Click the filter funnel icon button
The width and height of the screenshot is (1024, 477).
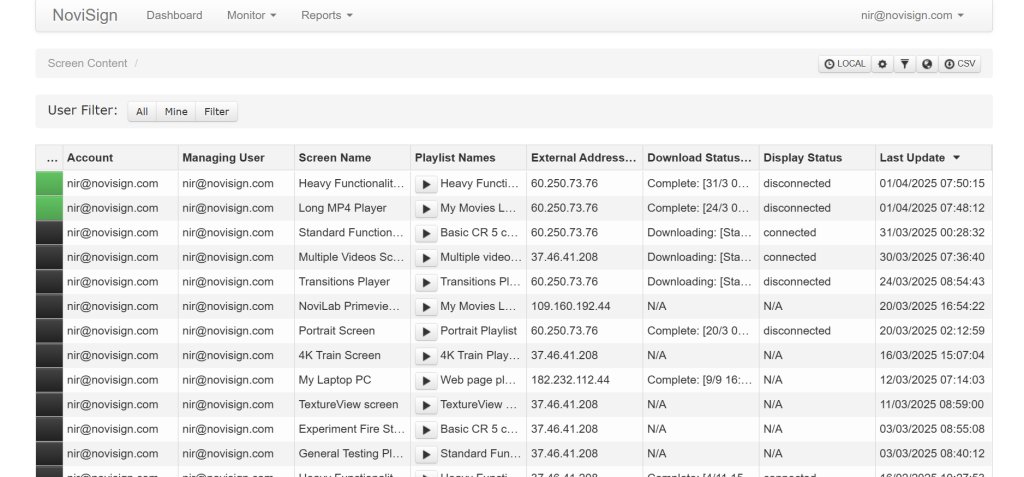(x=904, y=64)
